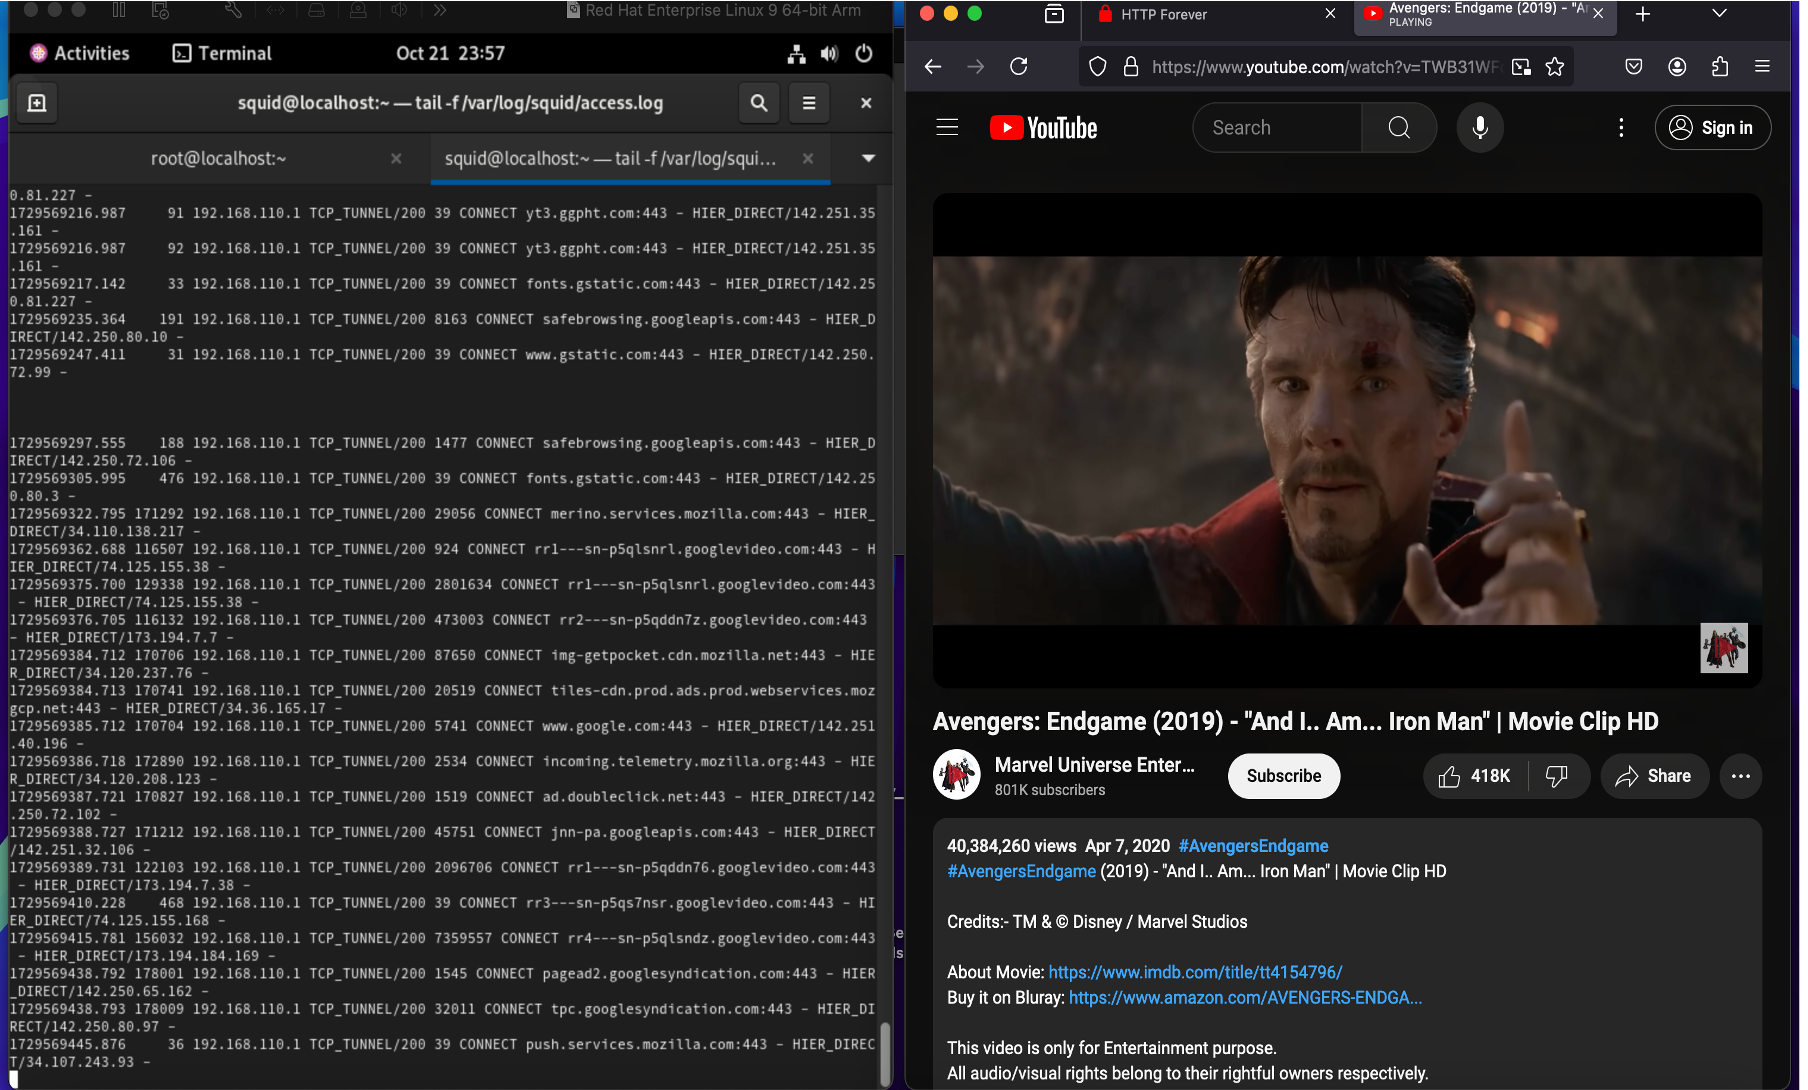This screenshot has width=1808, height=1090.
Task: Click the "40,384,260 views" text
Action: click(x=1012, y=846)
